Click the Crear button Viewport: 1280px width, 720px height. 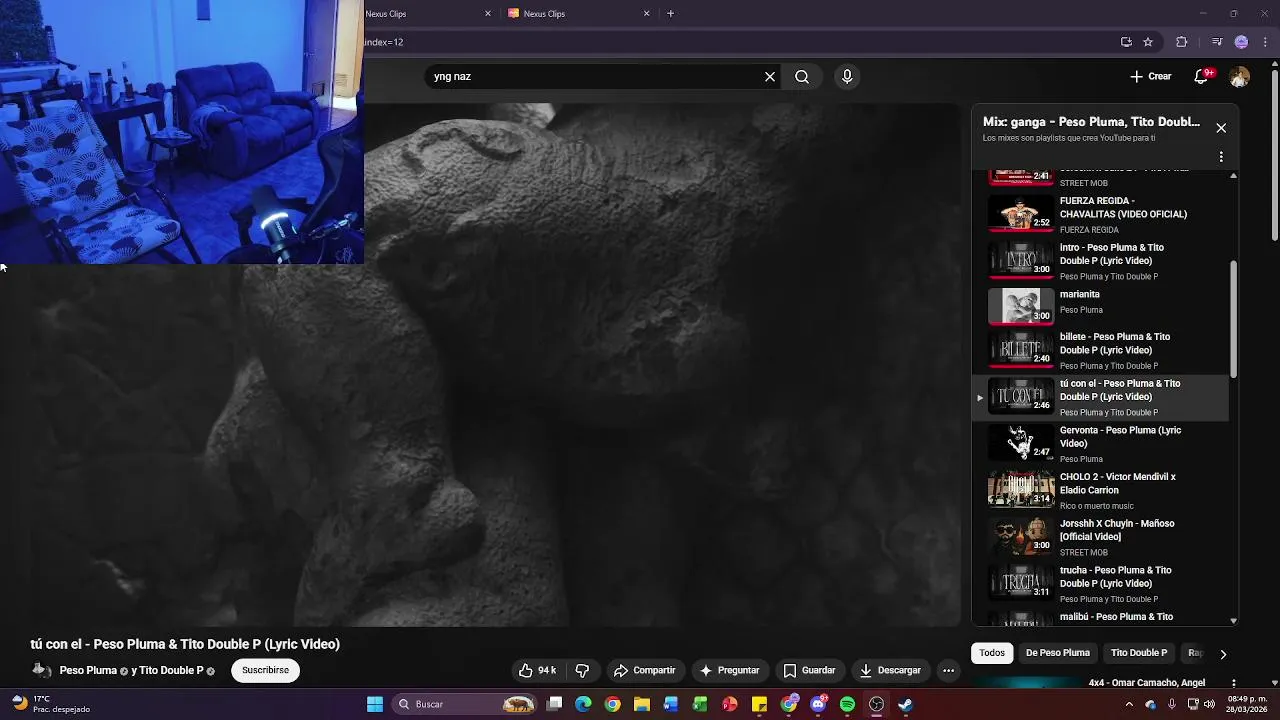pos(1150,76)
